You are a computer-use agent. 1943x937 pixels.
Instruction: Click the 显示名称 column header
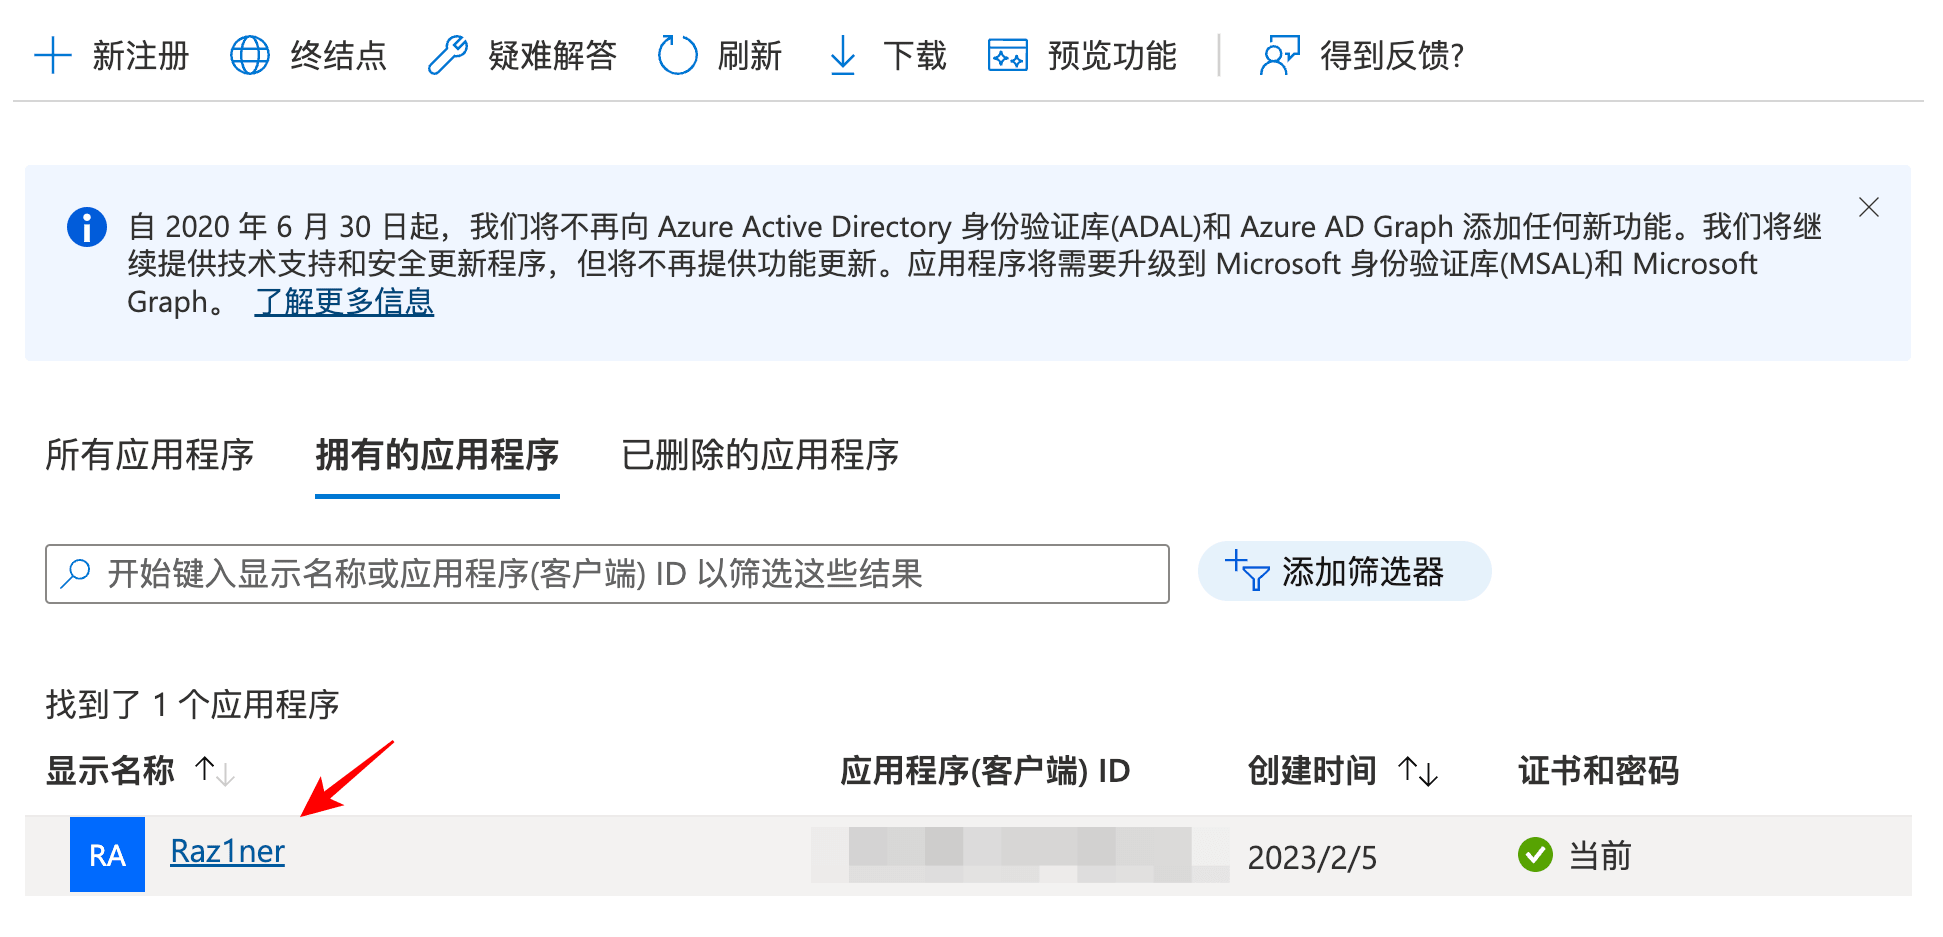pos(110,771)
